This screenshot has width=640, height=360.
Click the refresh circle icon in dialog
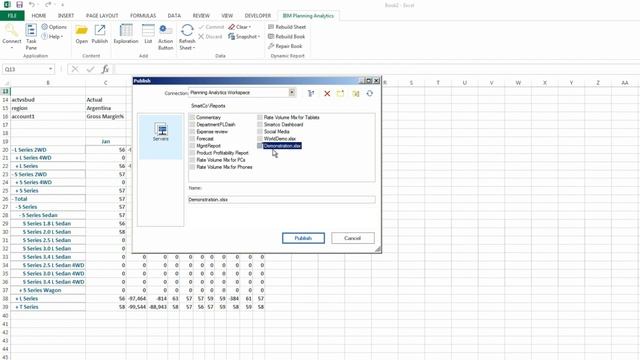tap(369, 93)
